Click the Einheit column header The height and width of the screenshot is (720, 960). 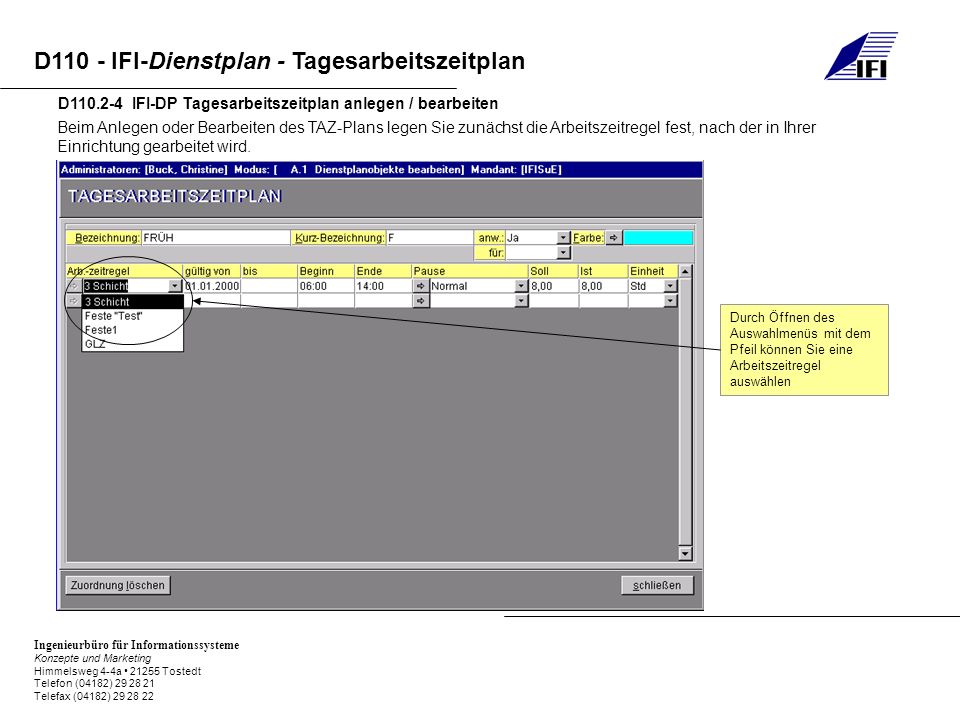pos(653,271)
